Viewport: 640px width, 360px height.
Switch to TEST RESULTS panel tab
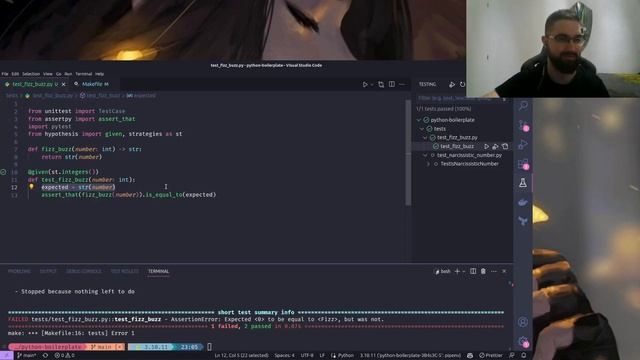point(124,271)
